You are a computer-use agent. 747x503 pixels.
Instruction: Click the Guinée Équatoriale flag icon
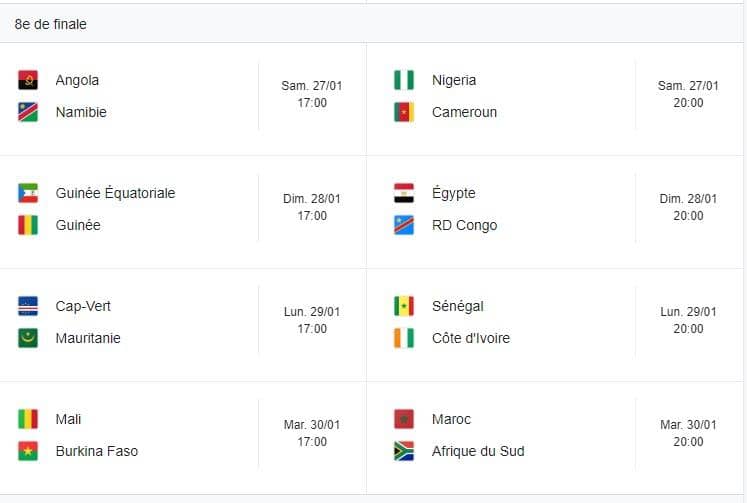(28, 193)
